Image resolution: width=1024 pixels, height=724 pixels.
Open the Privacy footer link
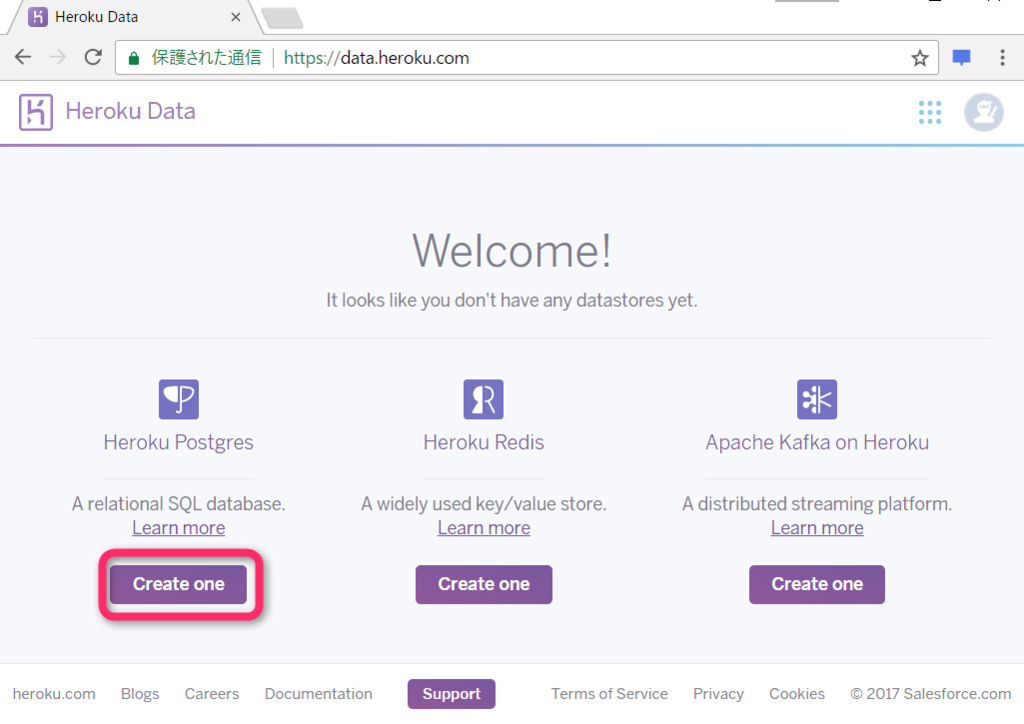tap(718, 694)
